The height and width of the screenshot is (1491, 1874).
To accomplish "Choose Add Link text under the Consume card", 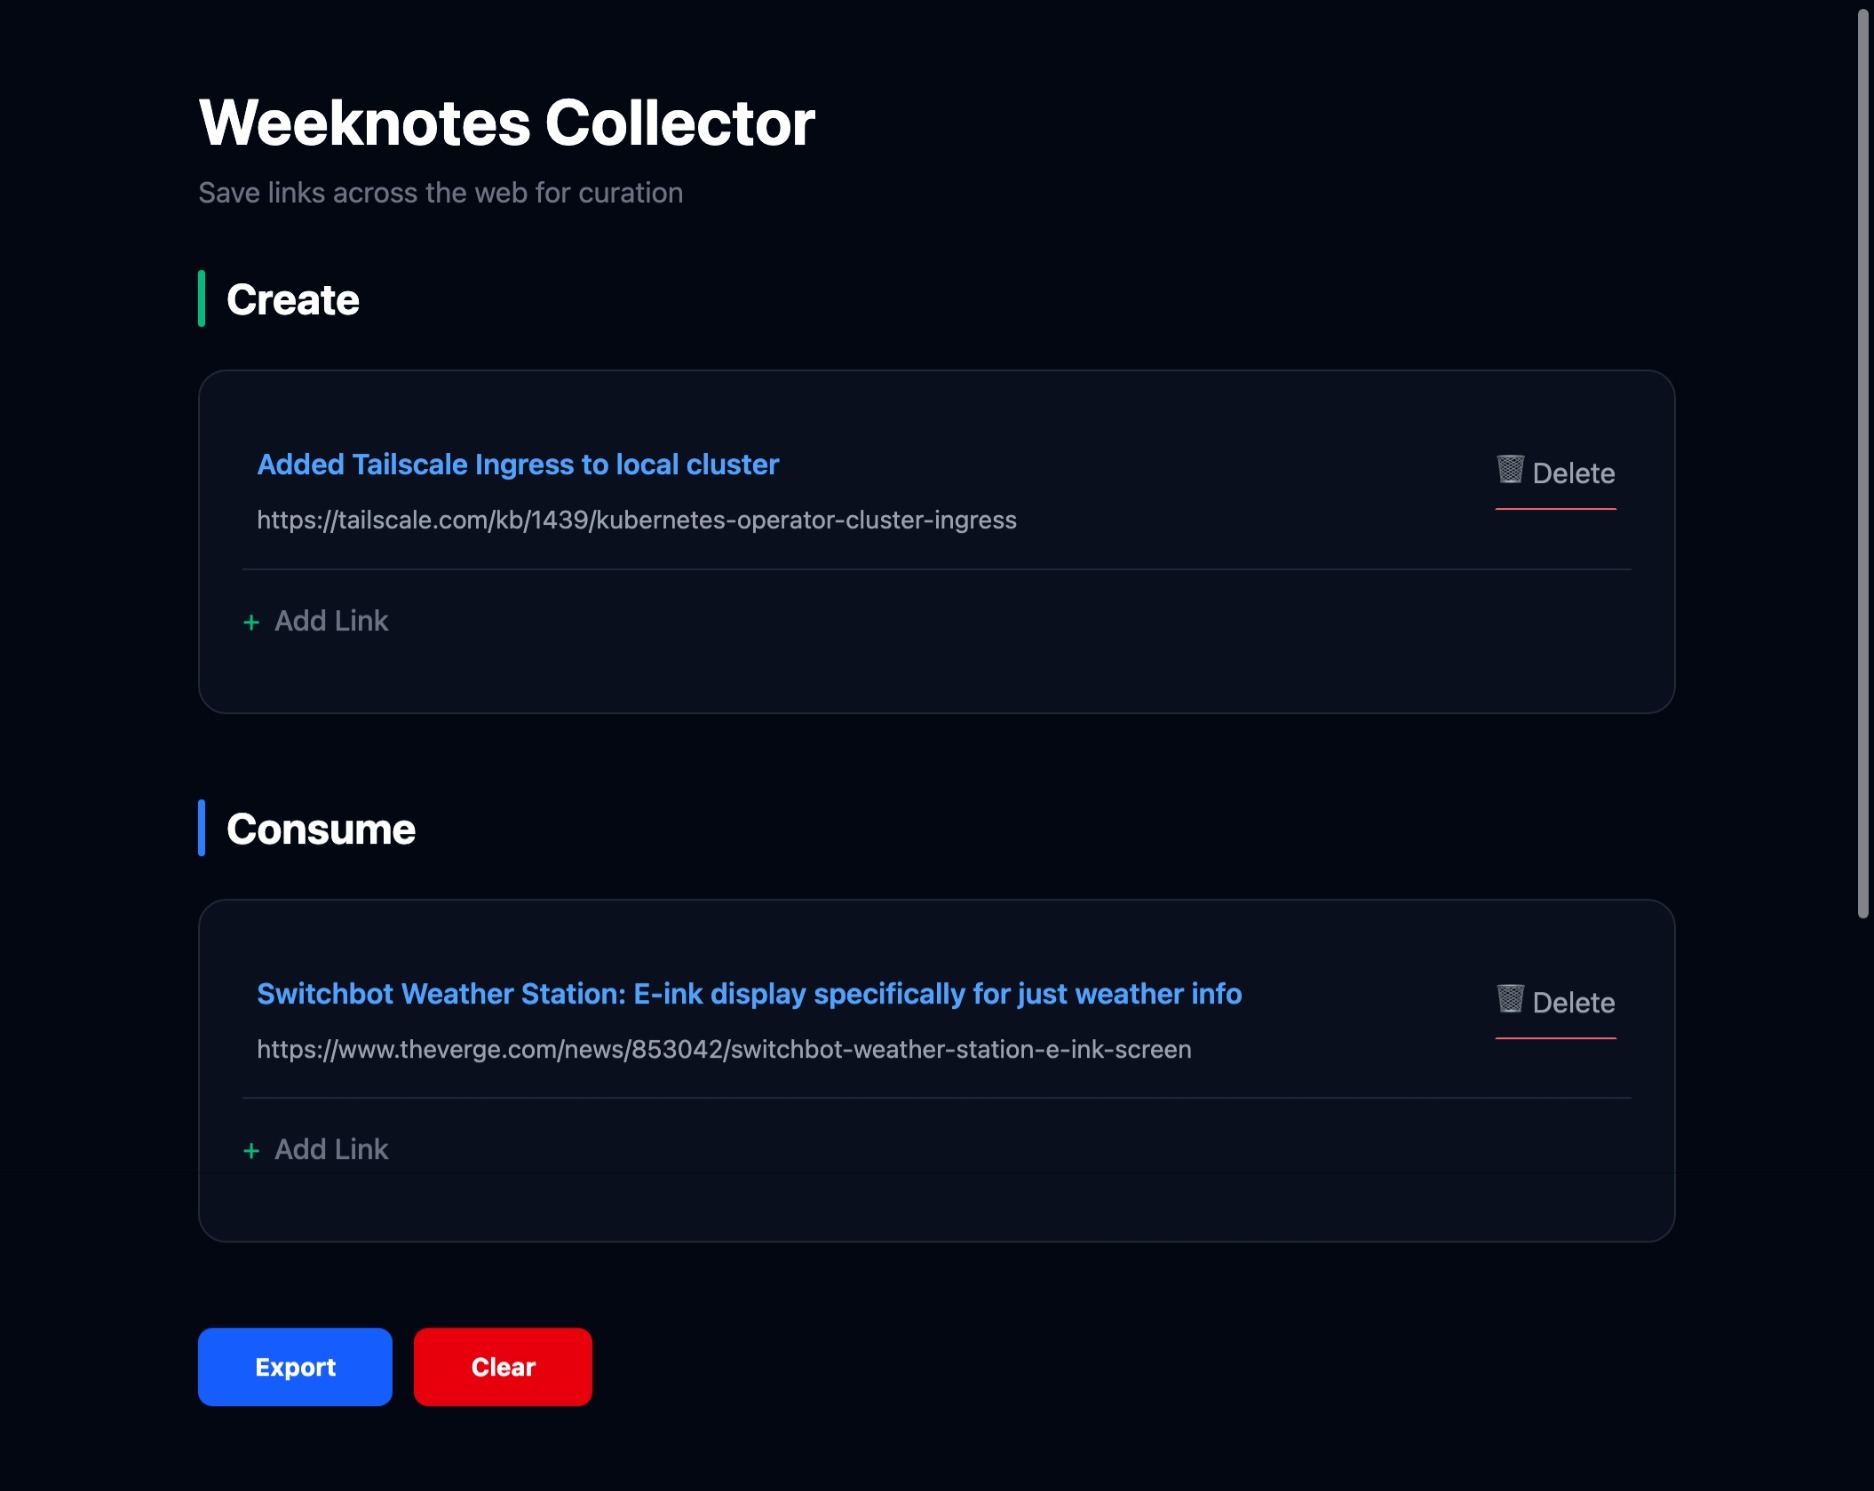I will [331, 1150].
